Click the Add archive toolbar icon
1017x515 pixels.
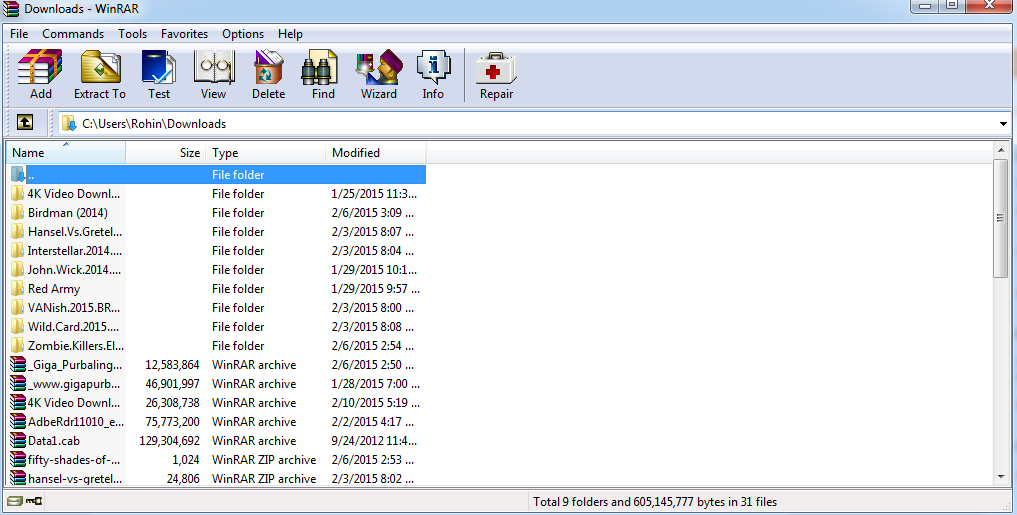(x=40, y=67)
